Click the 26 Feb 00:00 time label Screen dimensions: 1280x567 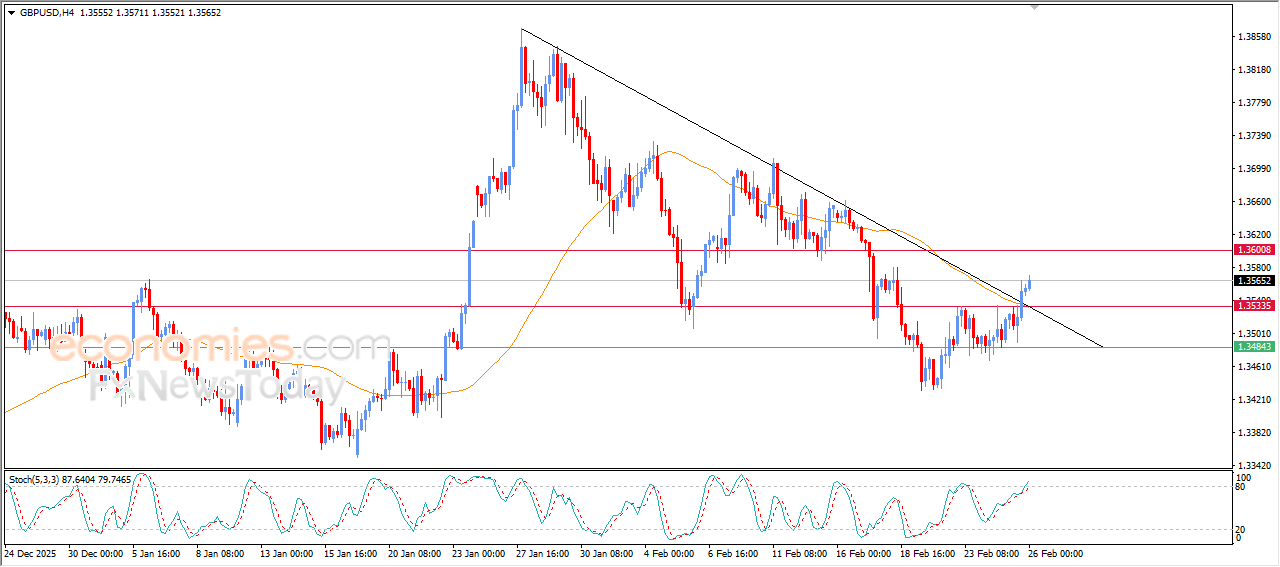coord(1056,553)
